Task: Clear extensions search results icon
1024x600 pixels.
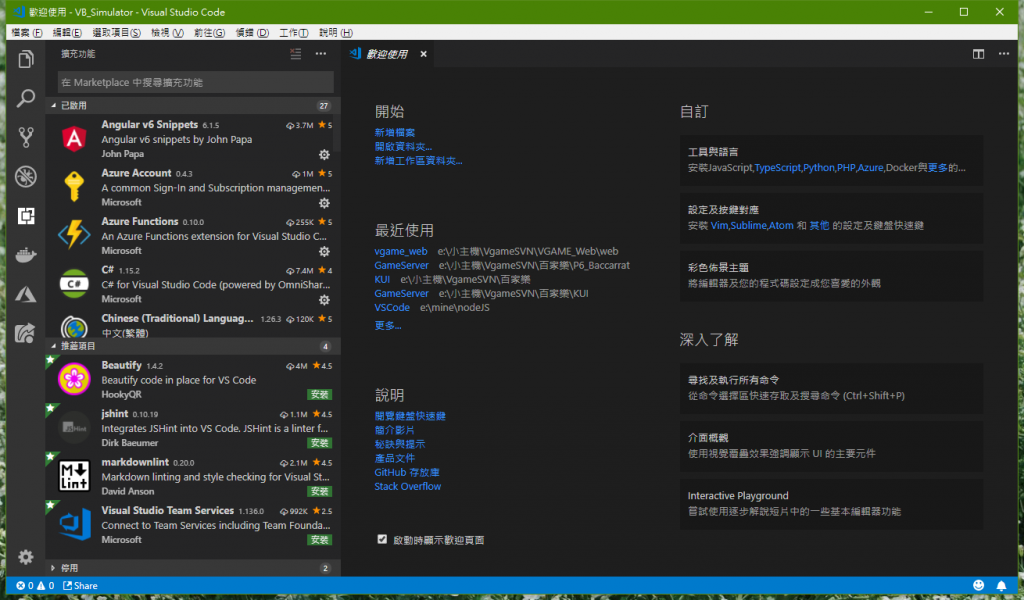Action: click(x=296, y=54)
